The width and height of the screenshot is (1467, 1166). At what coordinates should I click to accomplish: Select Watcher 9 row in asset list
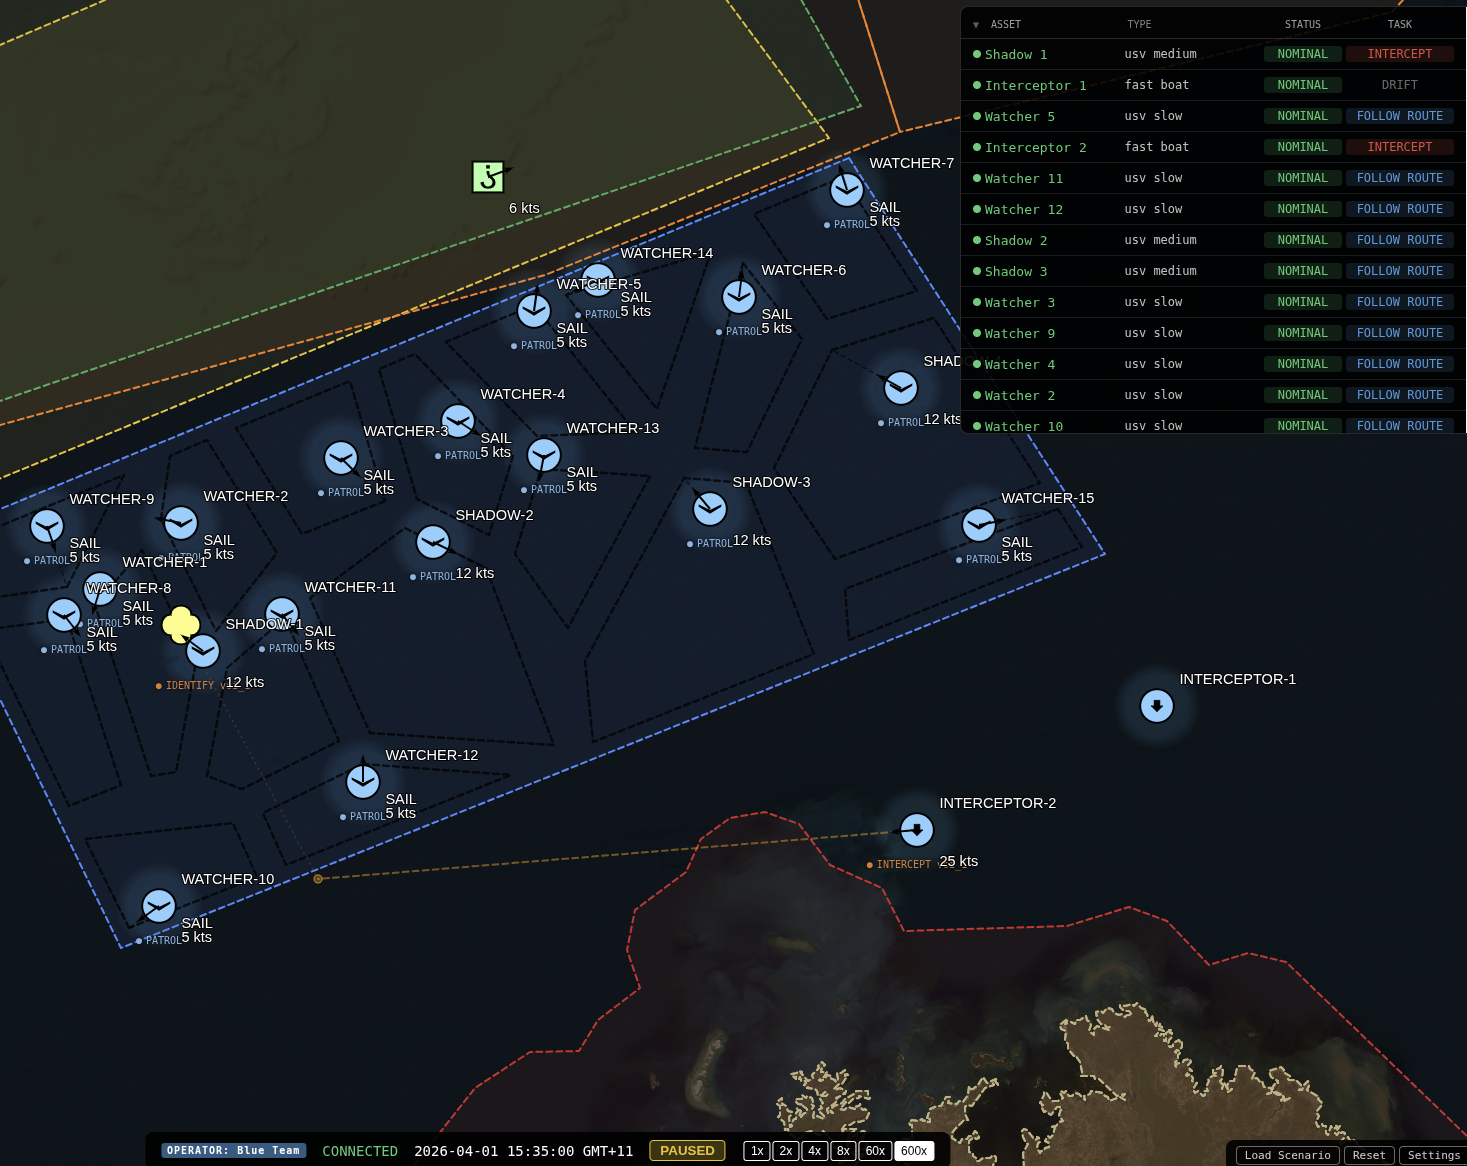tap(1213, 333)
